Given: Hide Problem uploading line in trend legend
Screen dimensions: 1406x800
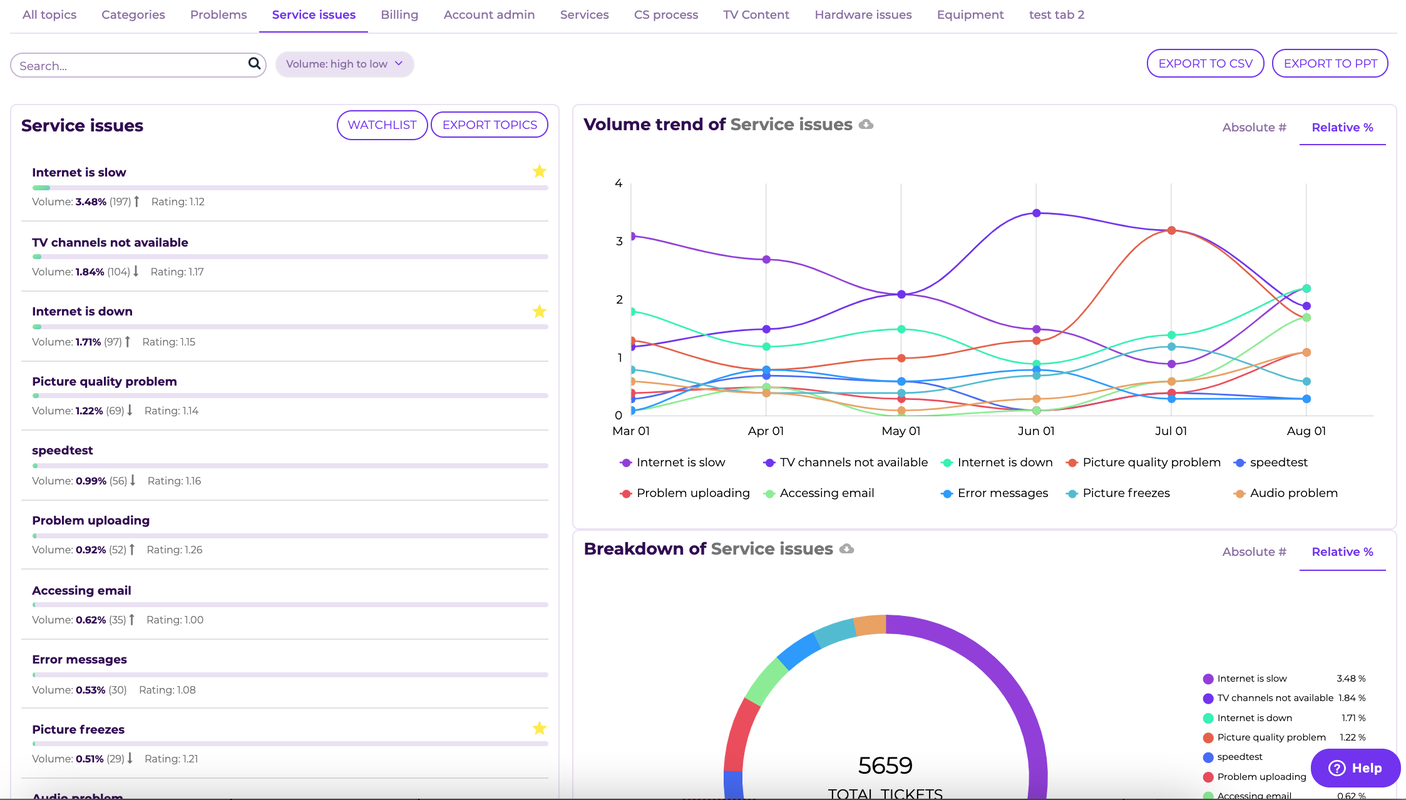Looking at the screenshot, I should 684,493.
